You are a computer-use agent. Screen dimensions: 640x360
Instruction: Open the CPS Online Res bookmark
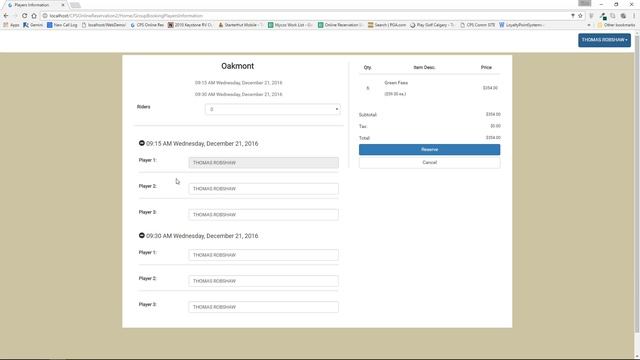tap(147, 25)
